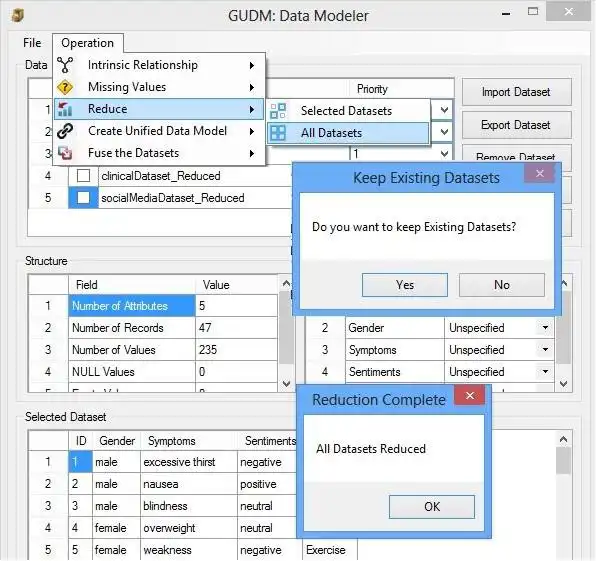Click No in Keep Existing Datasets dialog
This screenshot has width=596, height=561.
502,285
